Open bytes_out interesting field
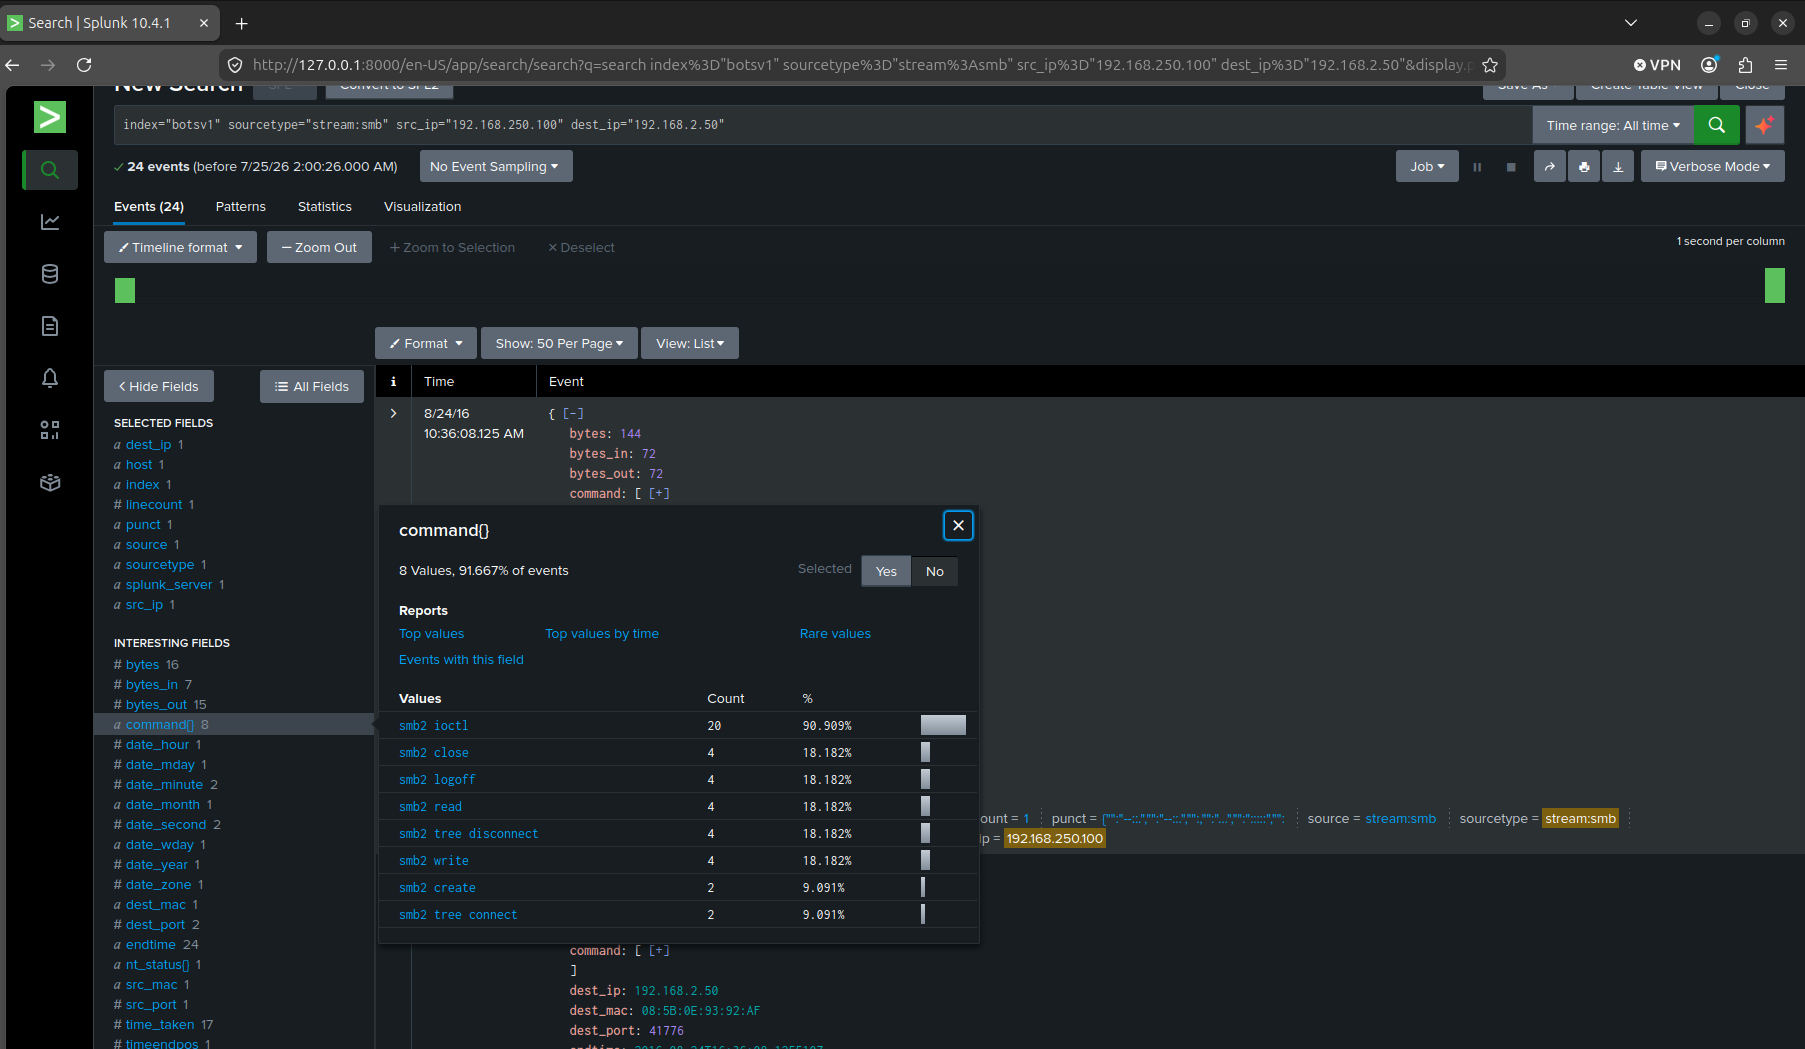 pos(156,705)
